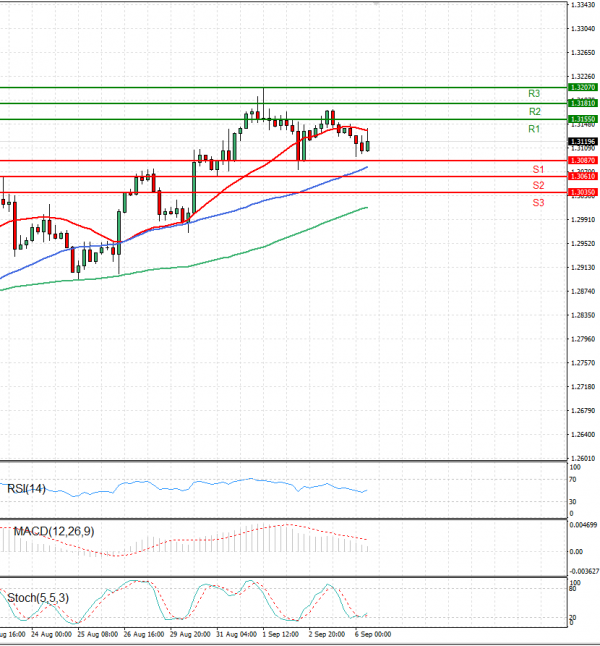Viewport: 600px width, 646px height.
Task: Click the 1.33430 price axis value
Action: pos(583,5)
